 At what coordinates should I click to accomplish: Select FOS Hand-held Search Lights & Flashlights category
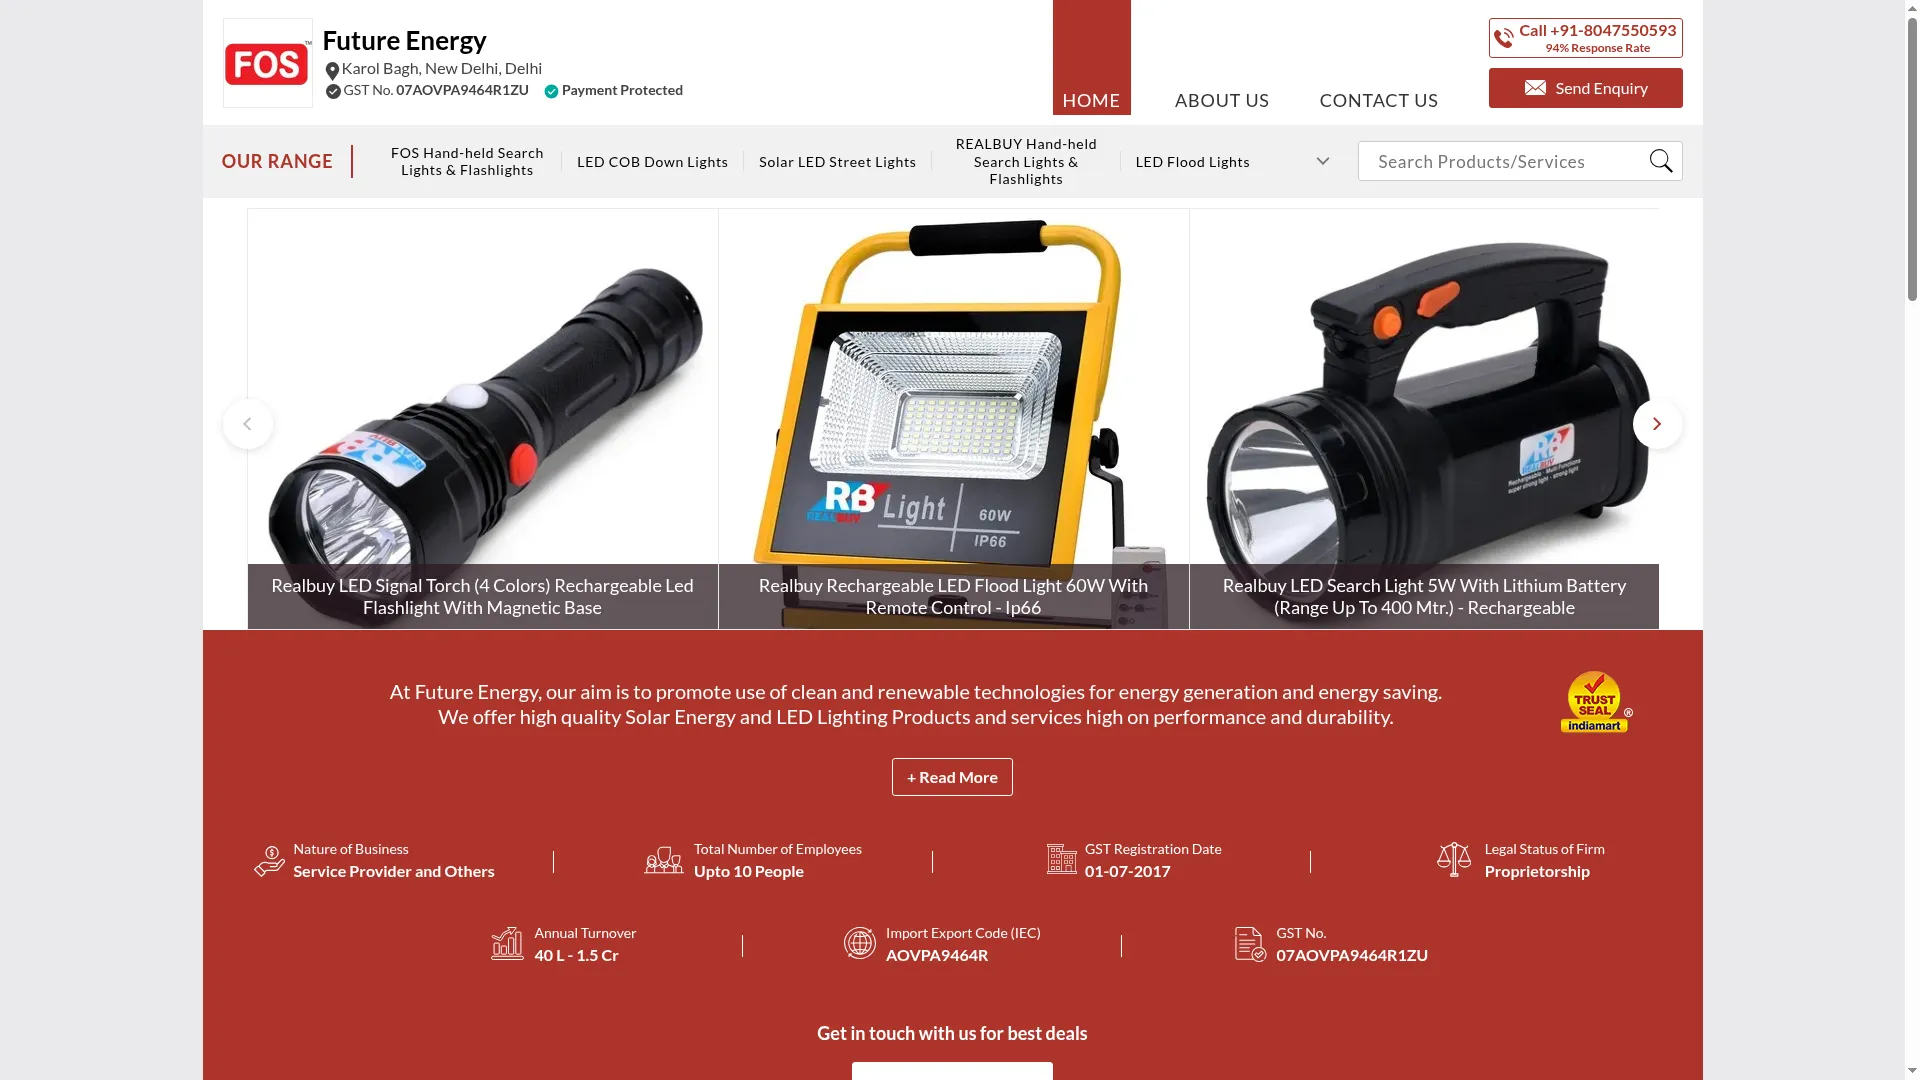tap(467, 161)
